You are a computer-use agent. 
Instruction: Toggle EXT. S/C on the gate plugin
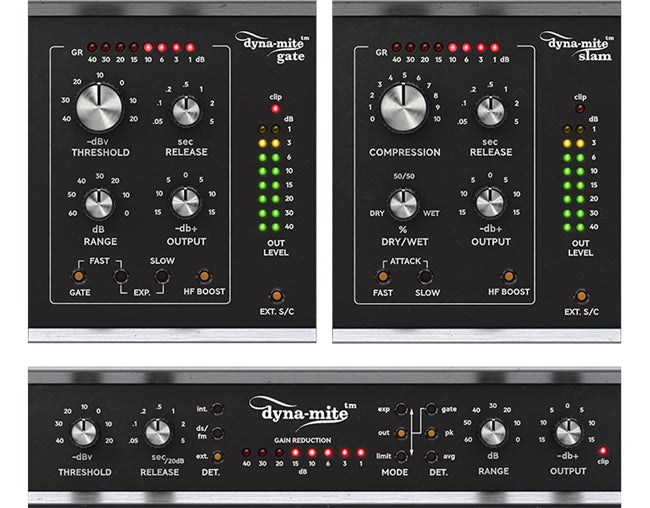click(x=276, y=296)
